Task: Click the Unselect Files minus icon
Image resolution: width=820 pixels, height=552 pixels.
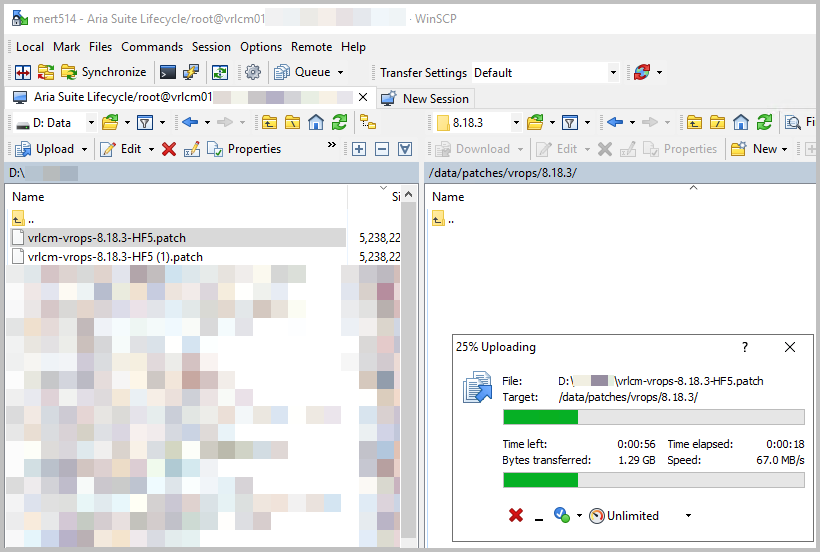Action: (382, 149)
